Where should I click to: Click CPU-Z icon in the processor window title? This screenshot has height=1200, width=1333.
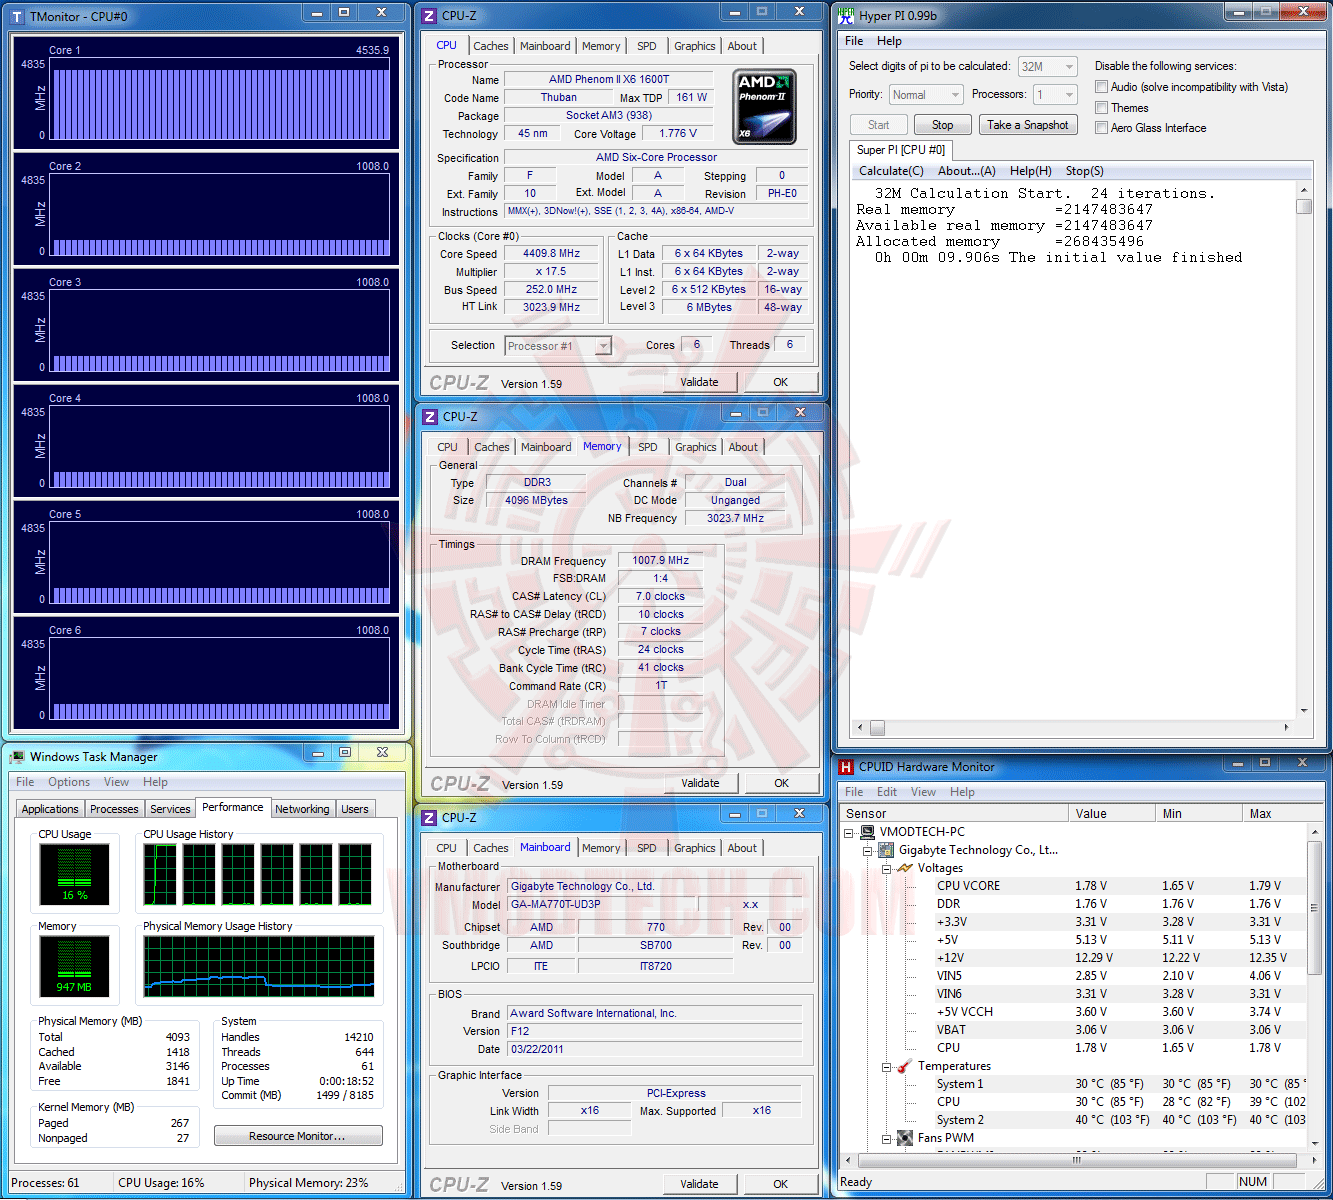tap(429, 16)
